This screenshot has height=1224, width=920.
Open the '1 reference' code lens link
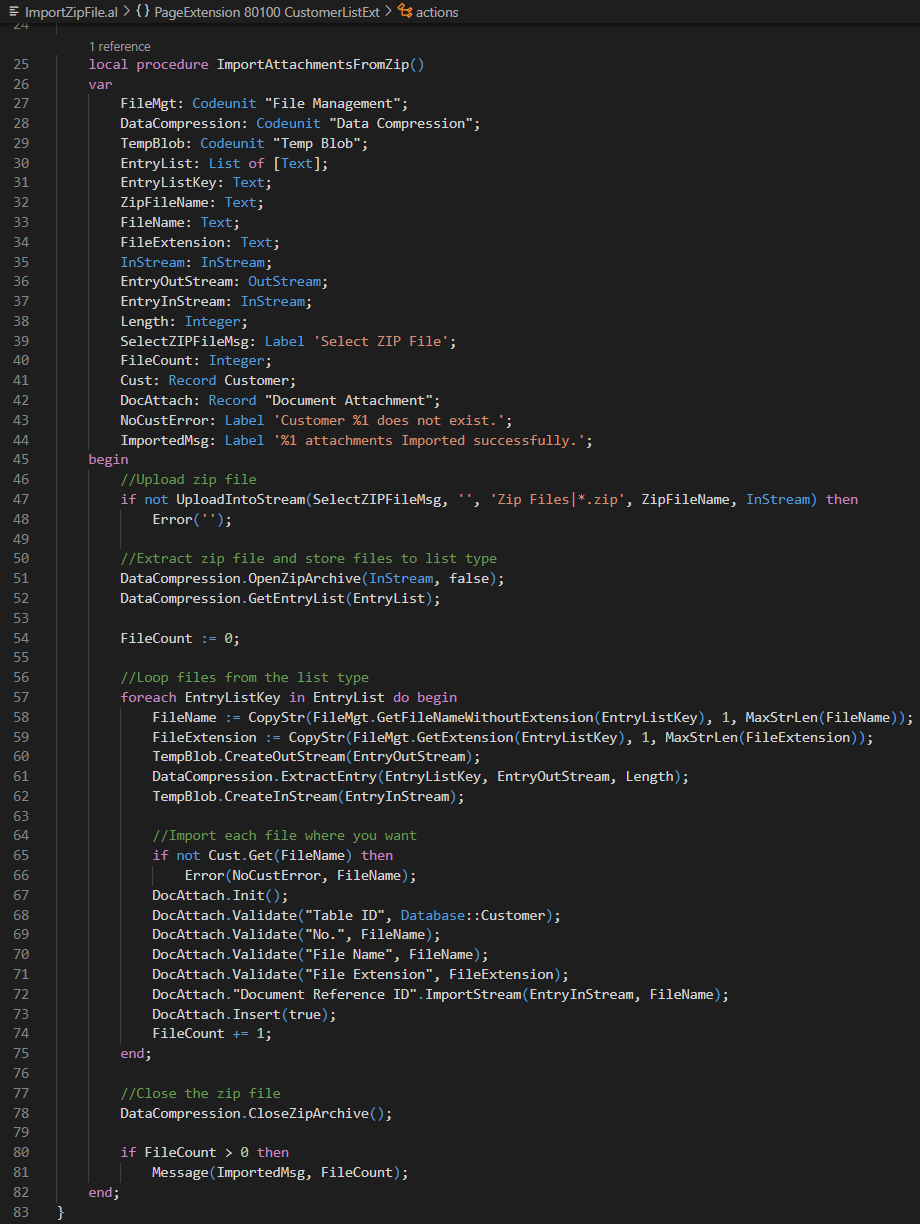pyautogui.click(x=119, y=46)
